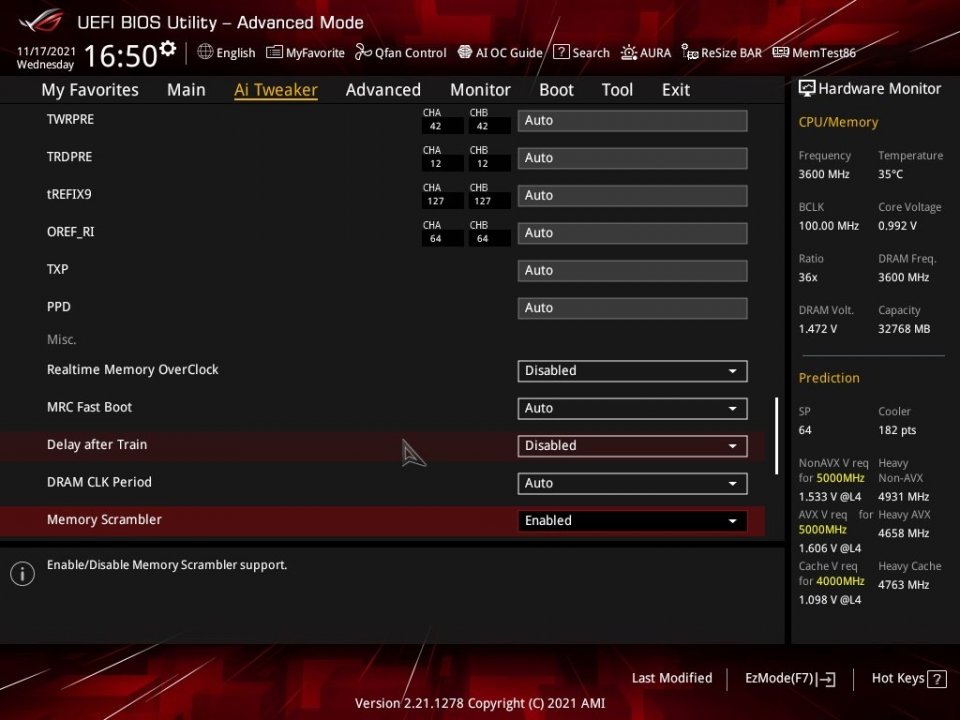Open Delay after Train dropdown
The height and width of the screenshot is (720, 960).
632,446
